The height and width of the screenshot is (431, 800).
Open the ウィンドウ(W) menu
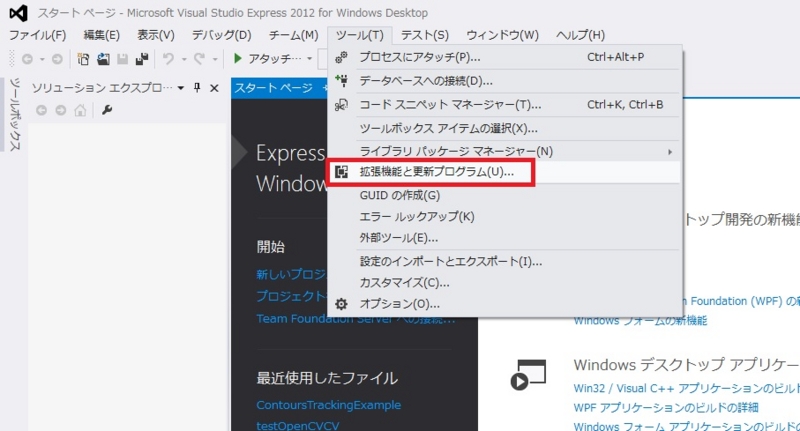503,35
